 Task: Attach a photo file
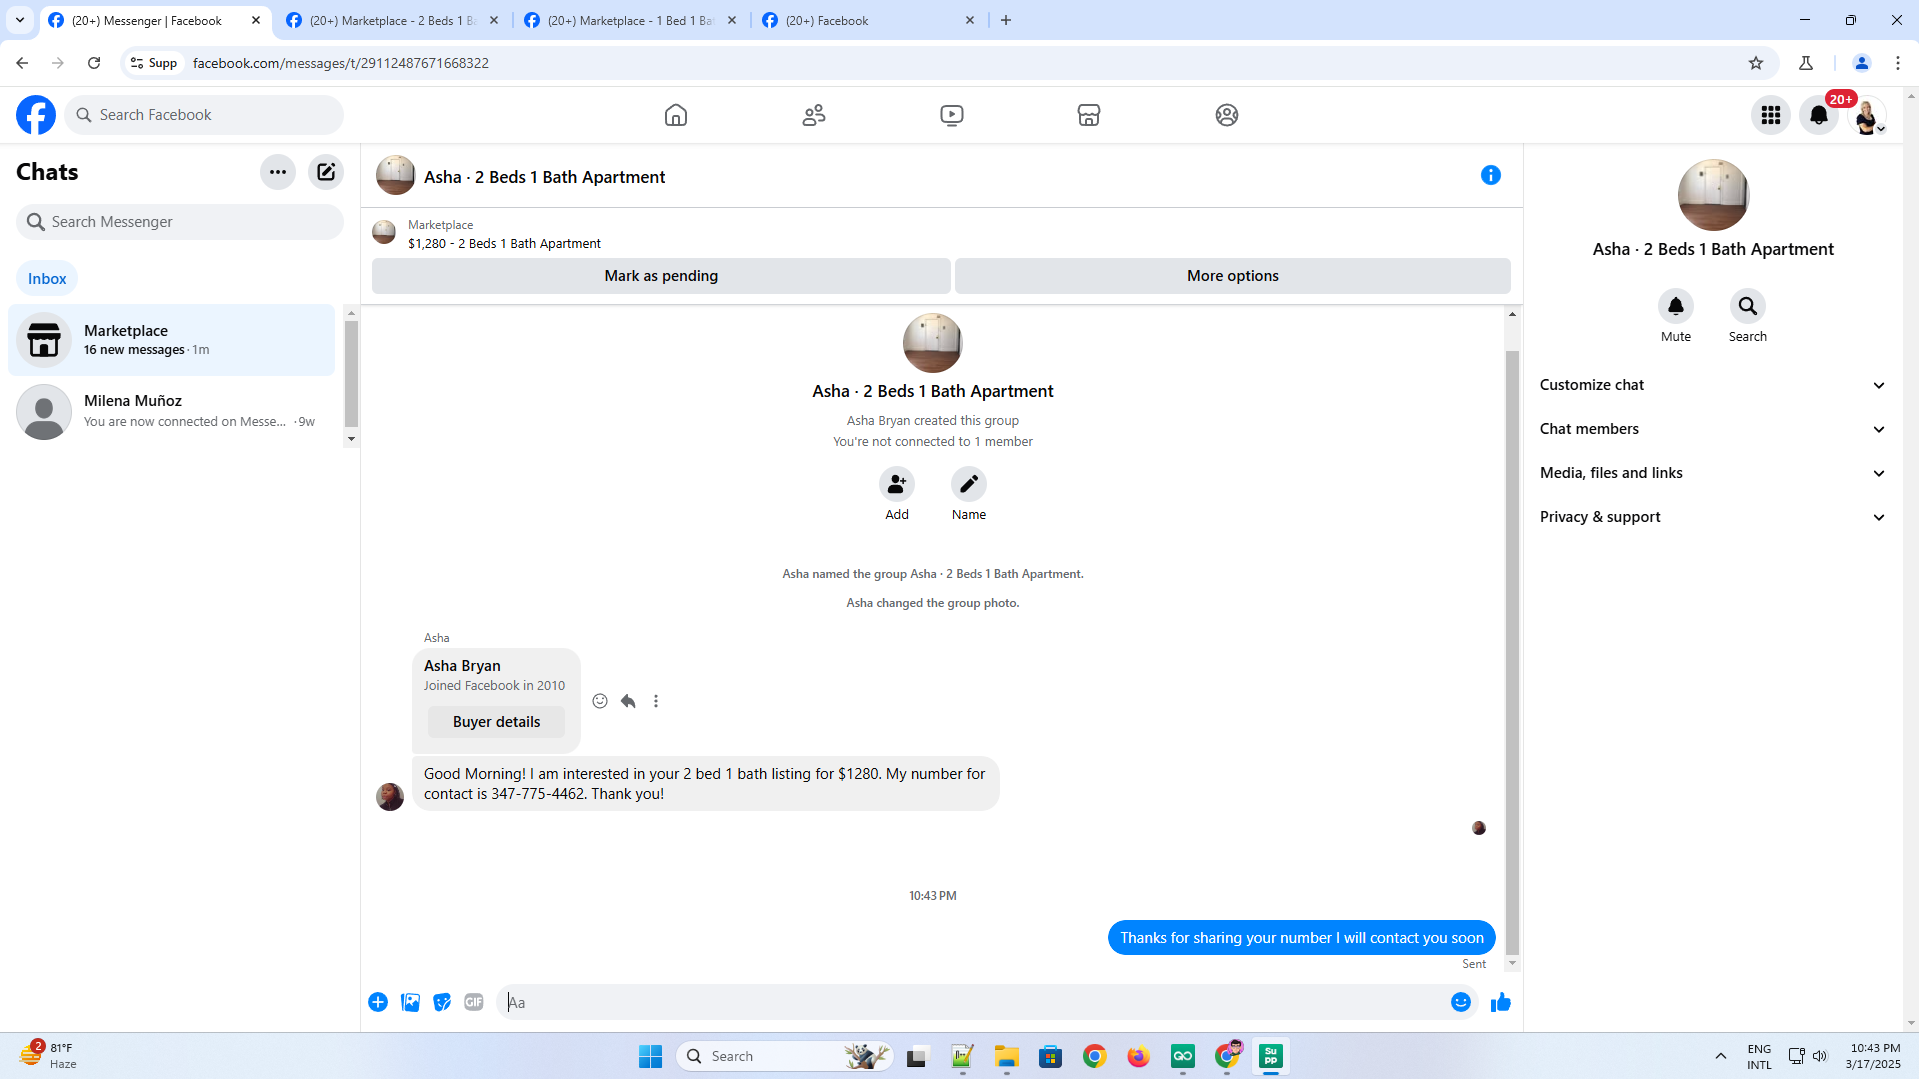[x=410, y=1002]
